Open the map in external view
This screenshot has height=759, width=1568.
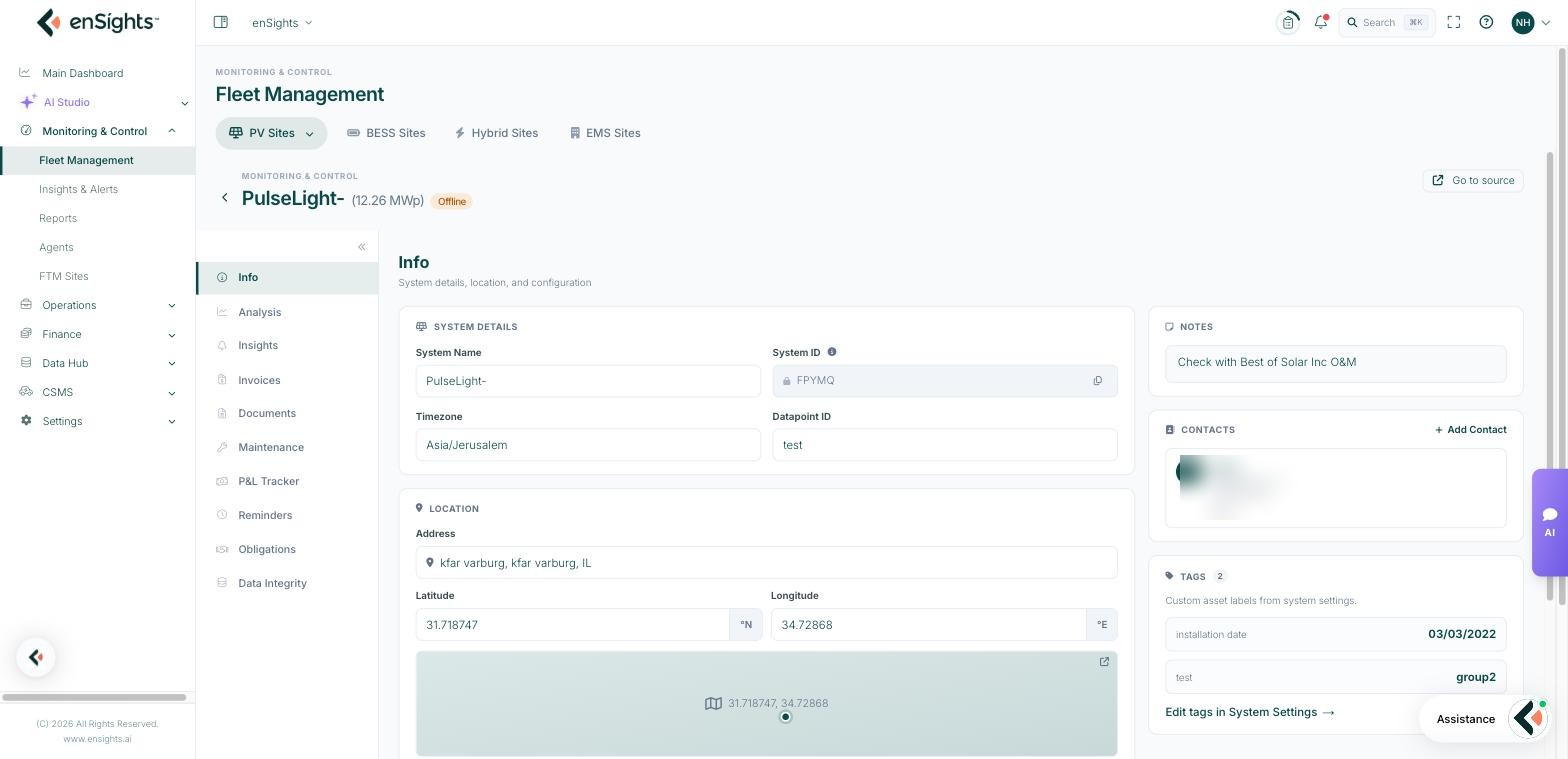pos(1104,662)
